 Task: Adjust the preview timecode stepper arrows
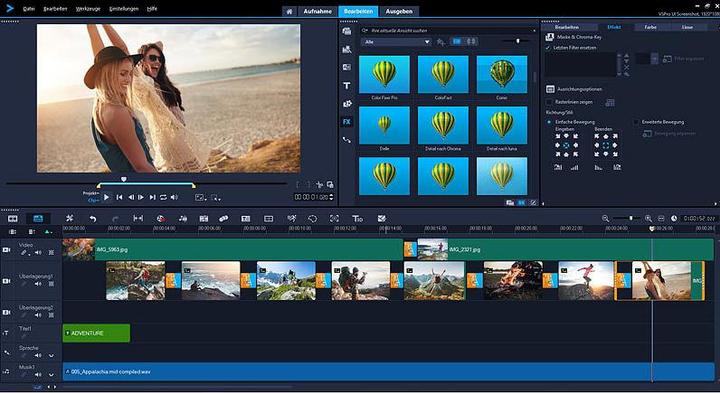point(332,197)
